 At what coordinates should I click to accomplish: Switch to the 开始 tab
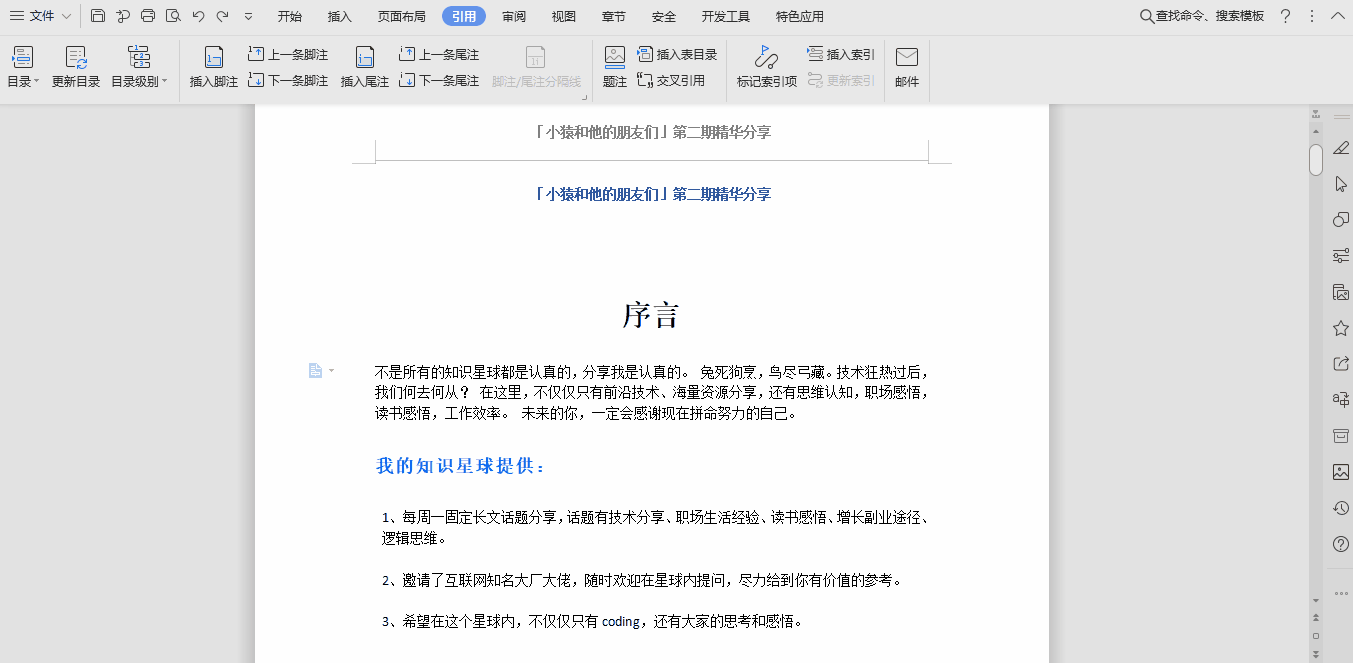coord(290,16)
